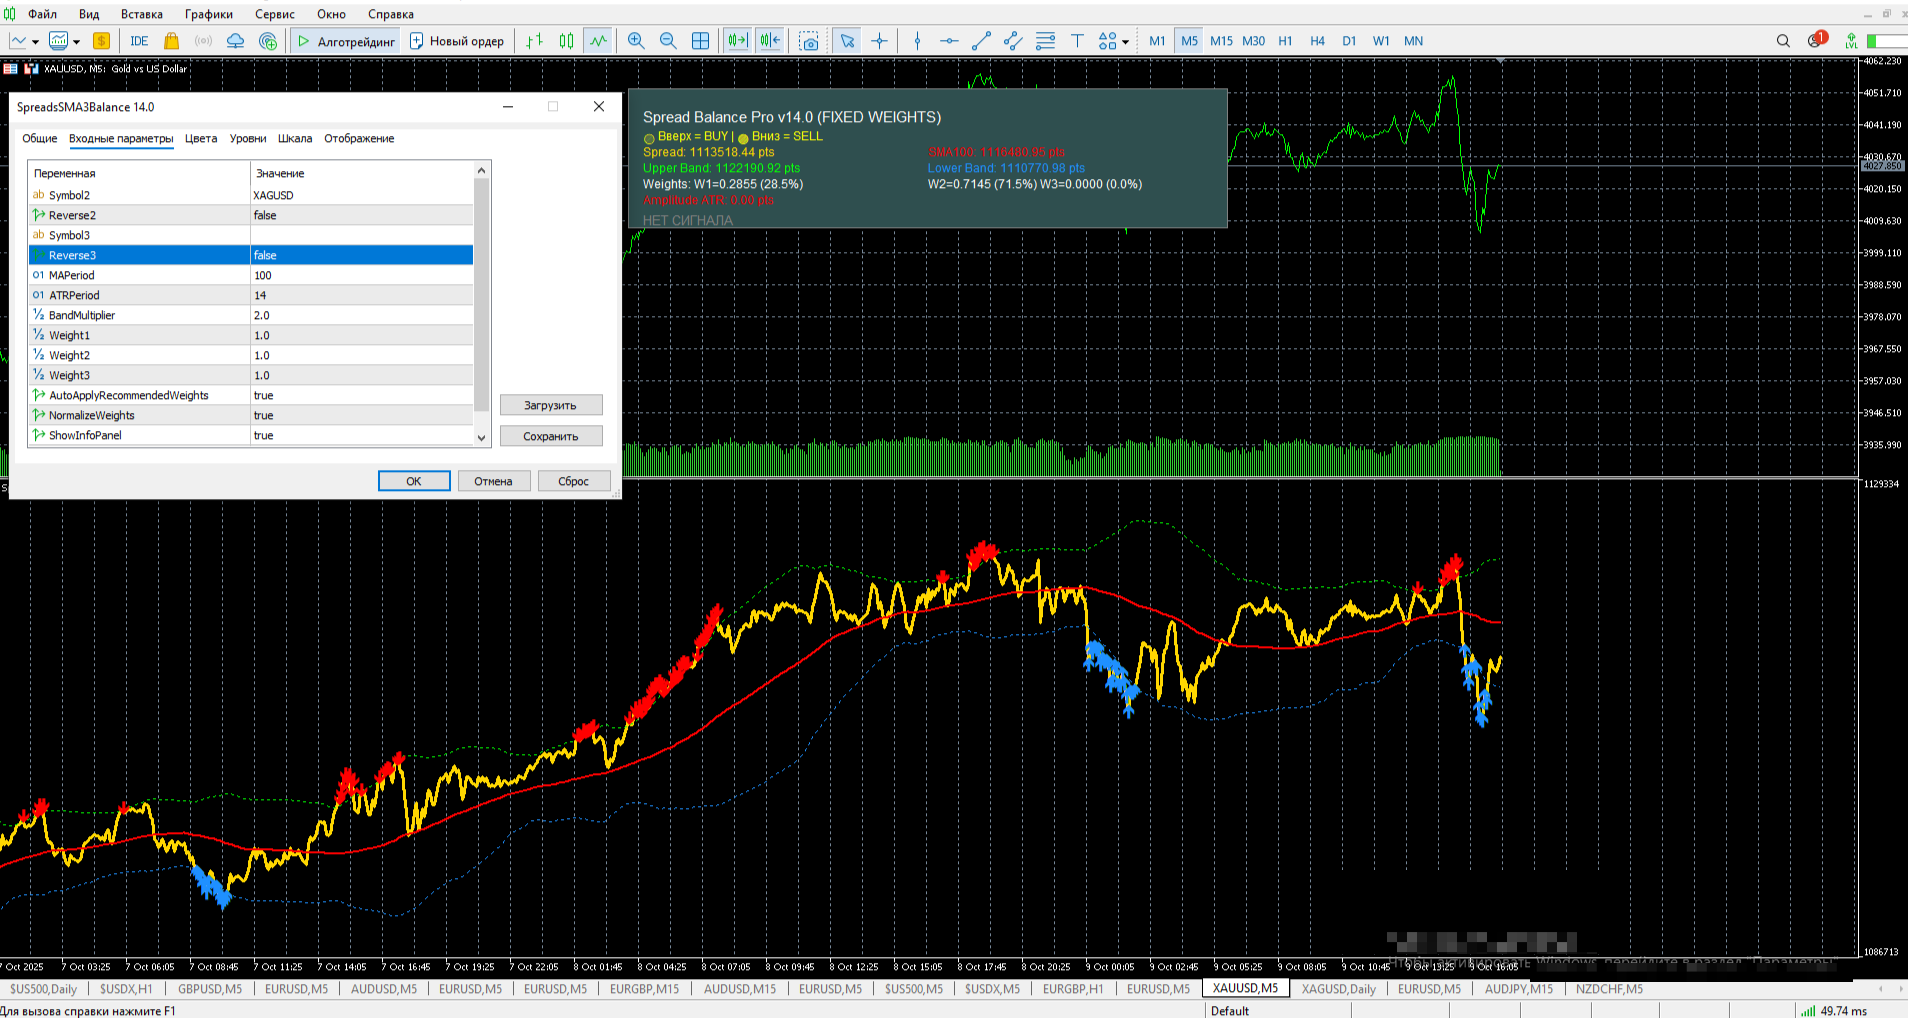Open the Справка menu
The image size is (1908, 1018).
pos(391,14)
